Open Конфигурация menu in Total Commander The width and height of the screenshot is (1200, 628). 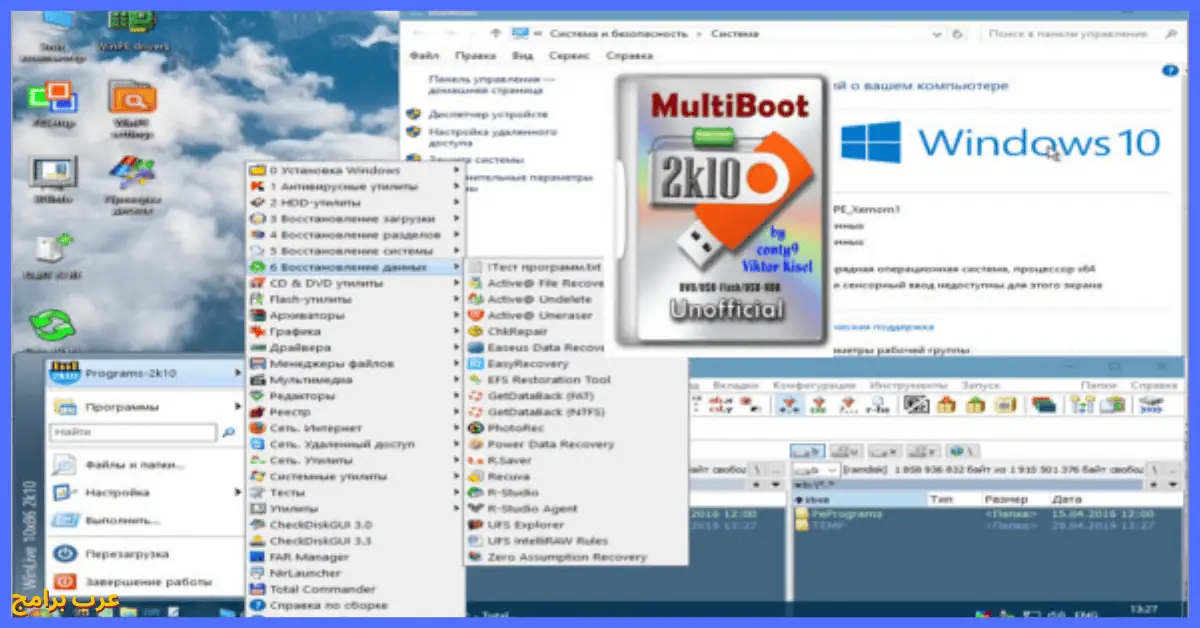pyautogui.click(x=814, y=385)
